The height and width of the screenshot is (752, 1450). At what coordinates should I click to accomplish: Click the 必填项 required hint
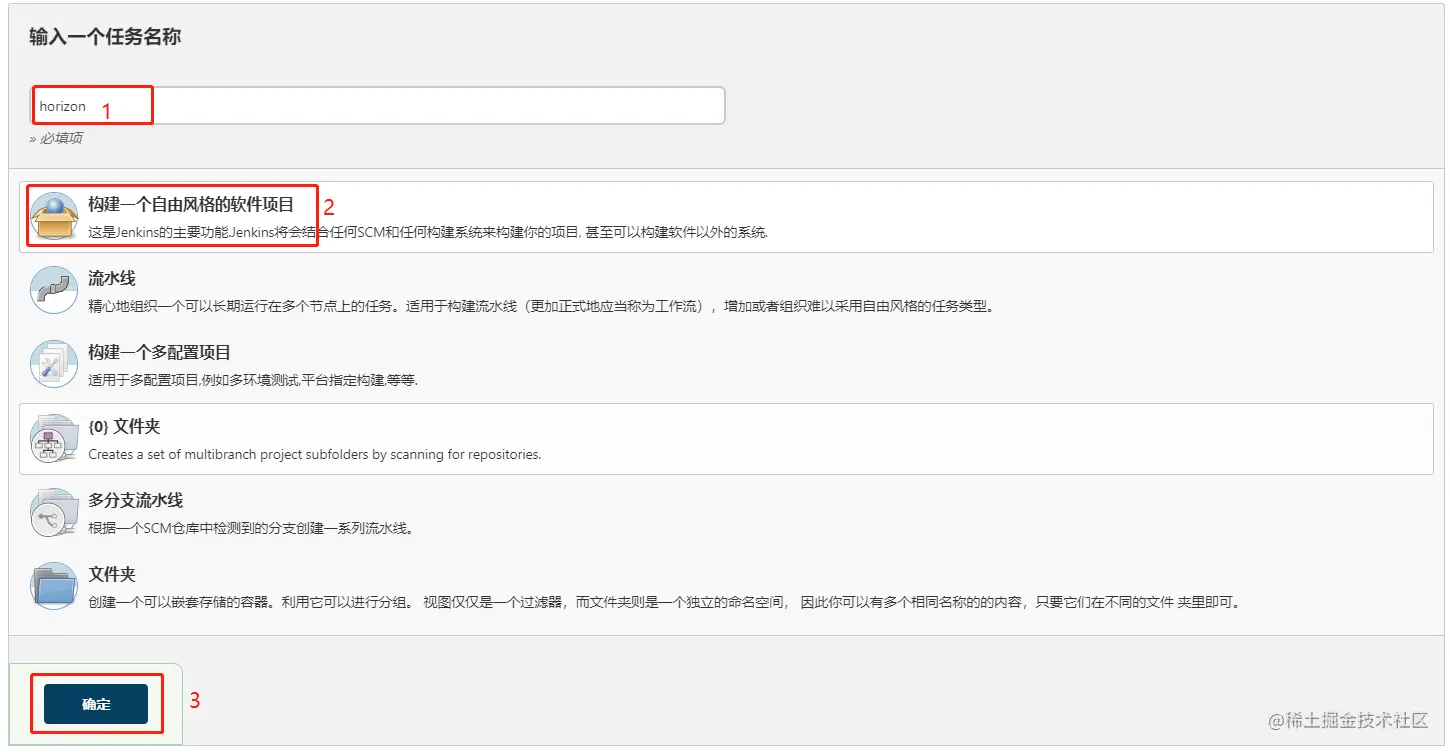[56, 138]
